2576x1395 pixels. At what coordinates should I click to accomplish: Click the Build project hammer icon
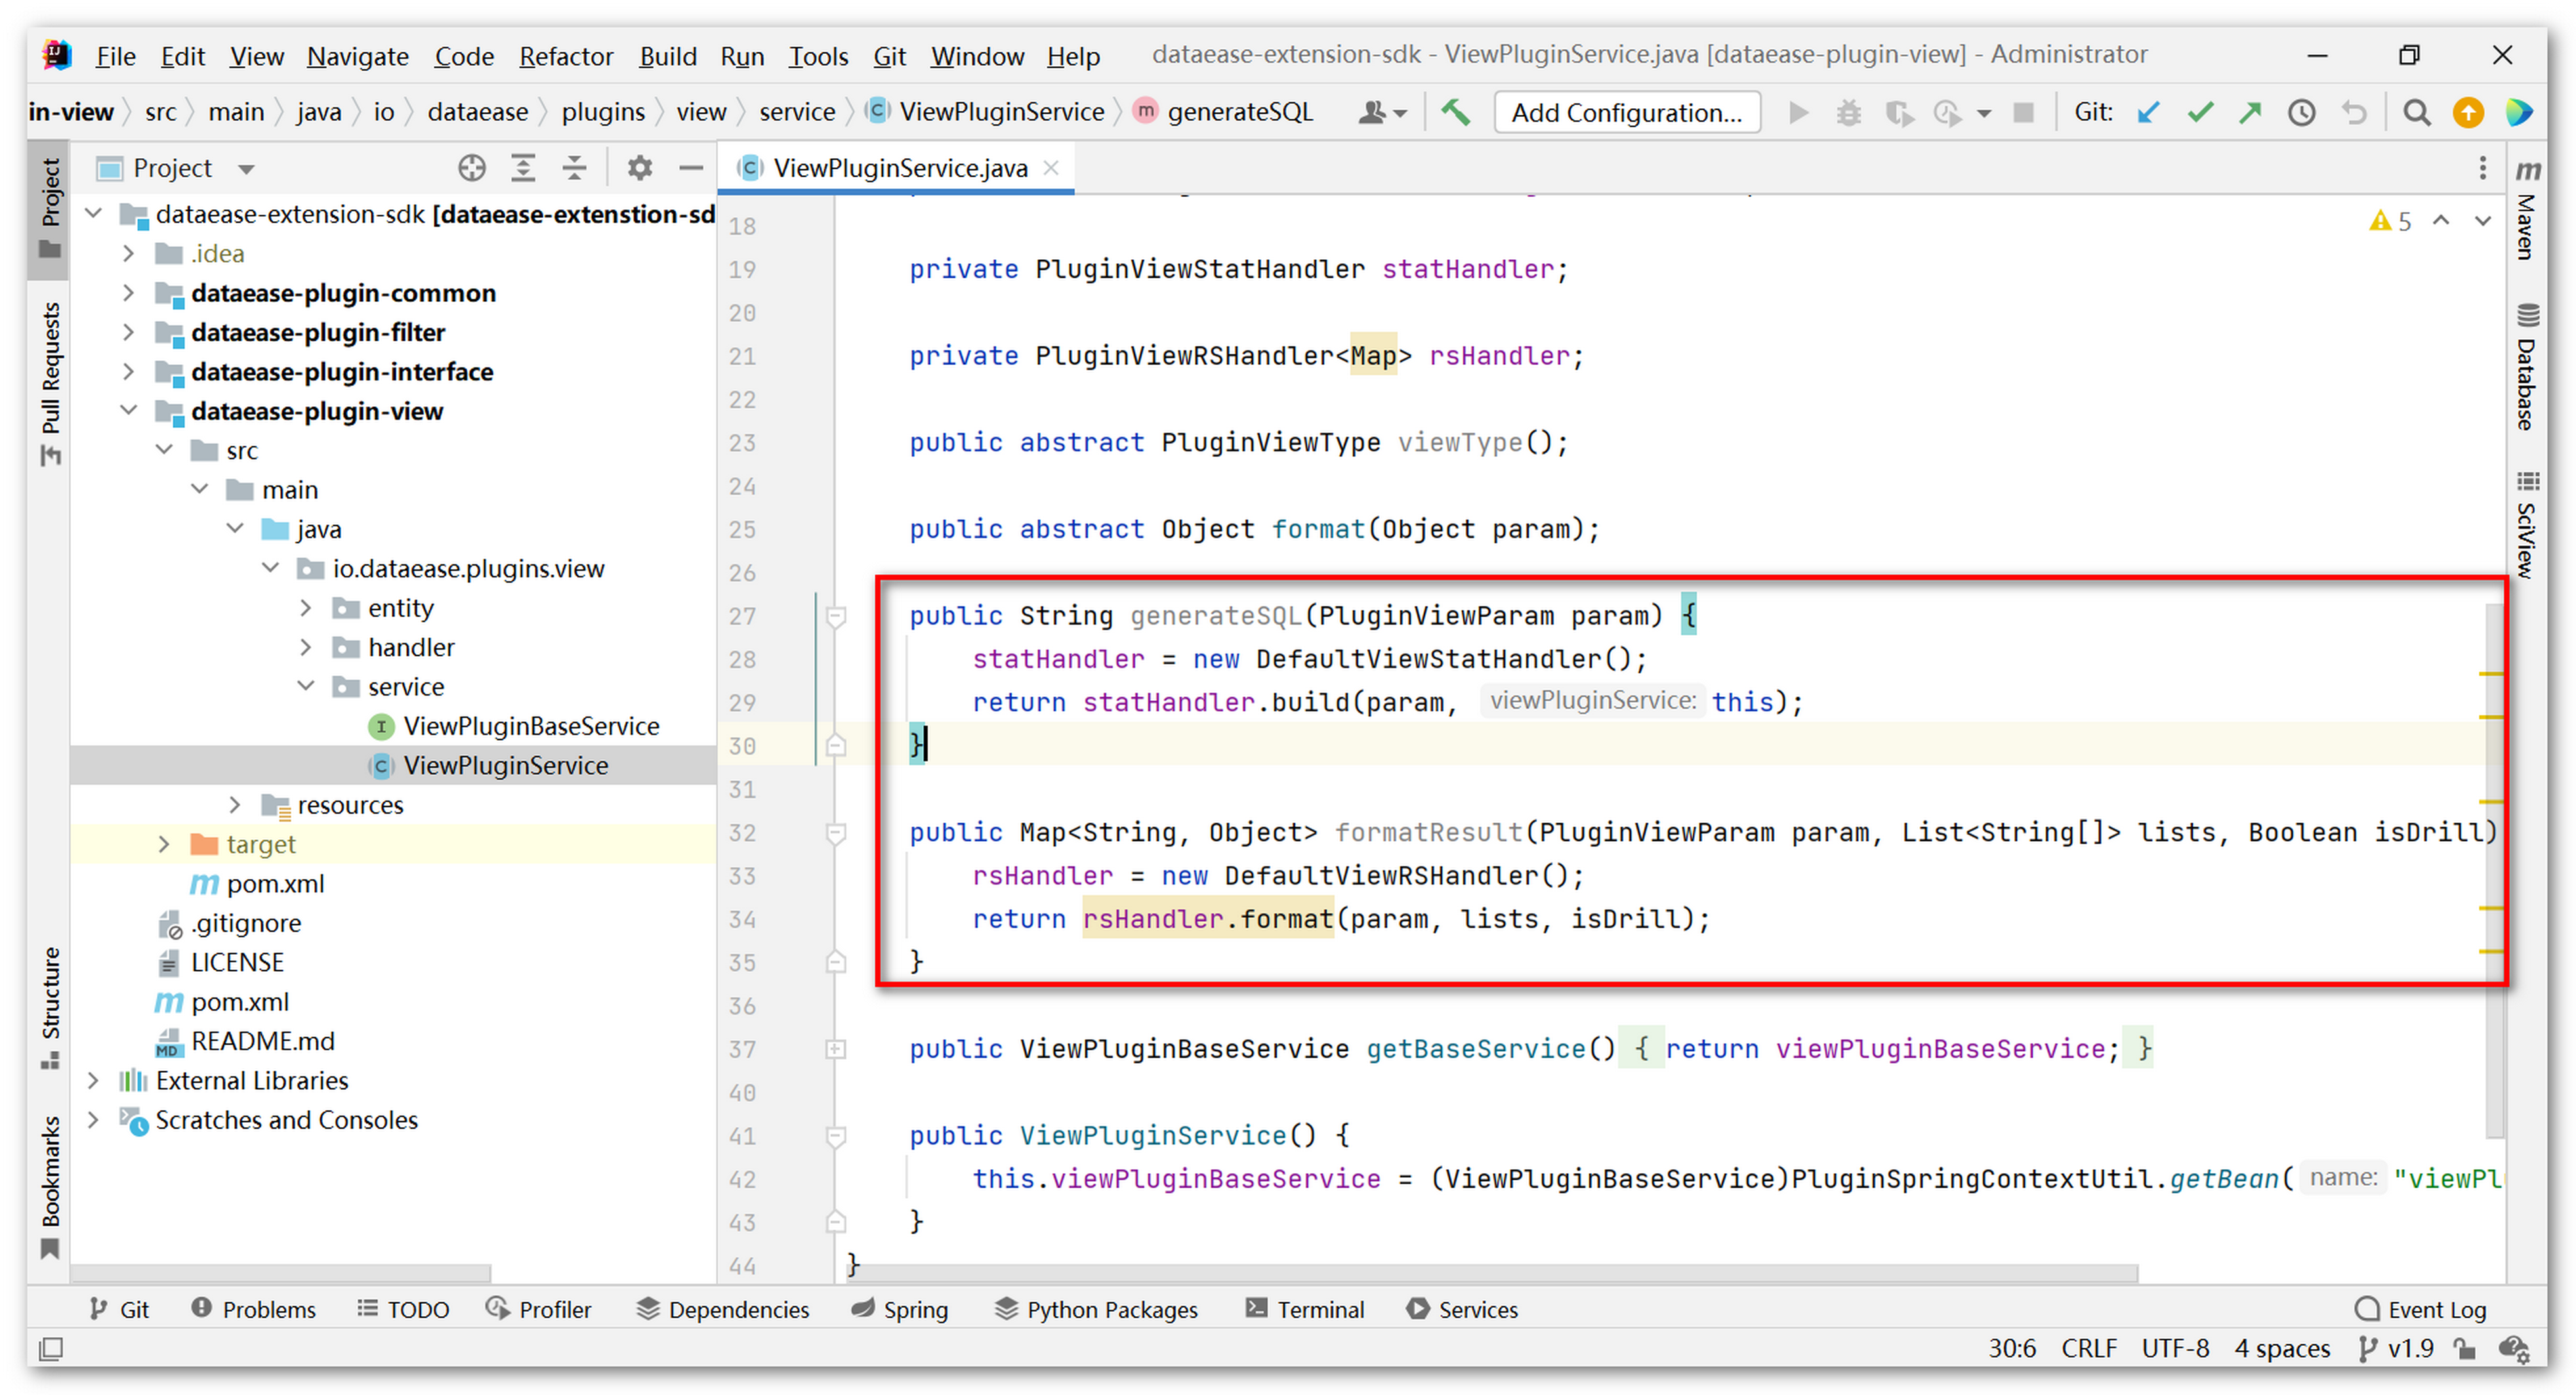1455,112
